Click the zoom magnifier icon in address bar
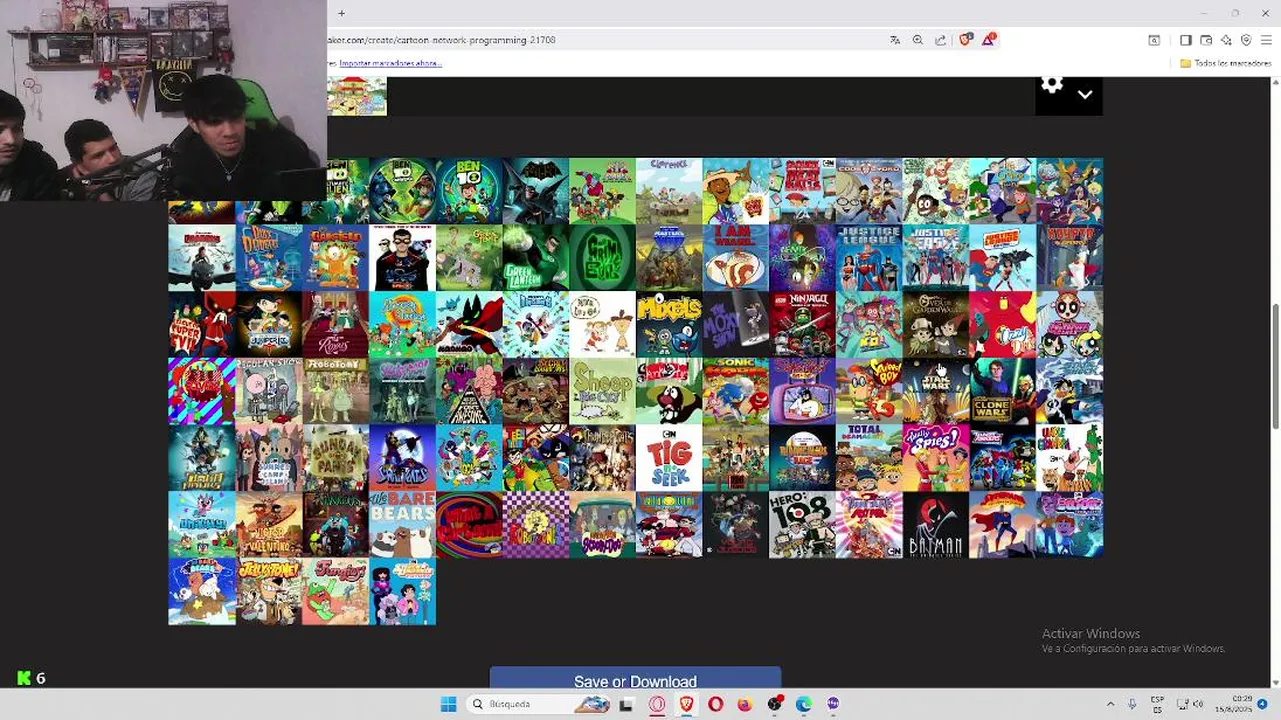This screenshot has width=1281, height=720. click(918, 40)
